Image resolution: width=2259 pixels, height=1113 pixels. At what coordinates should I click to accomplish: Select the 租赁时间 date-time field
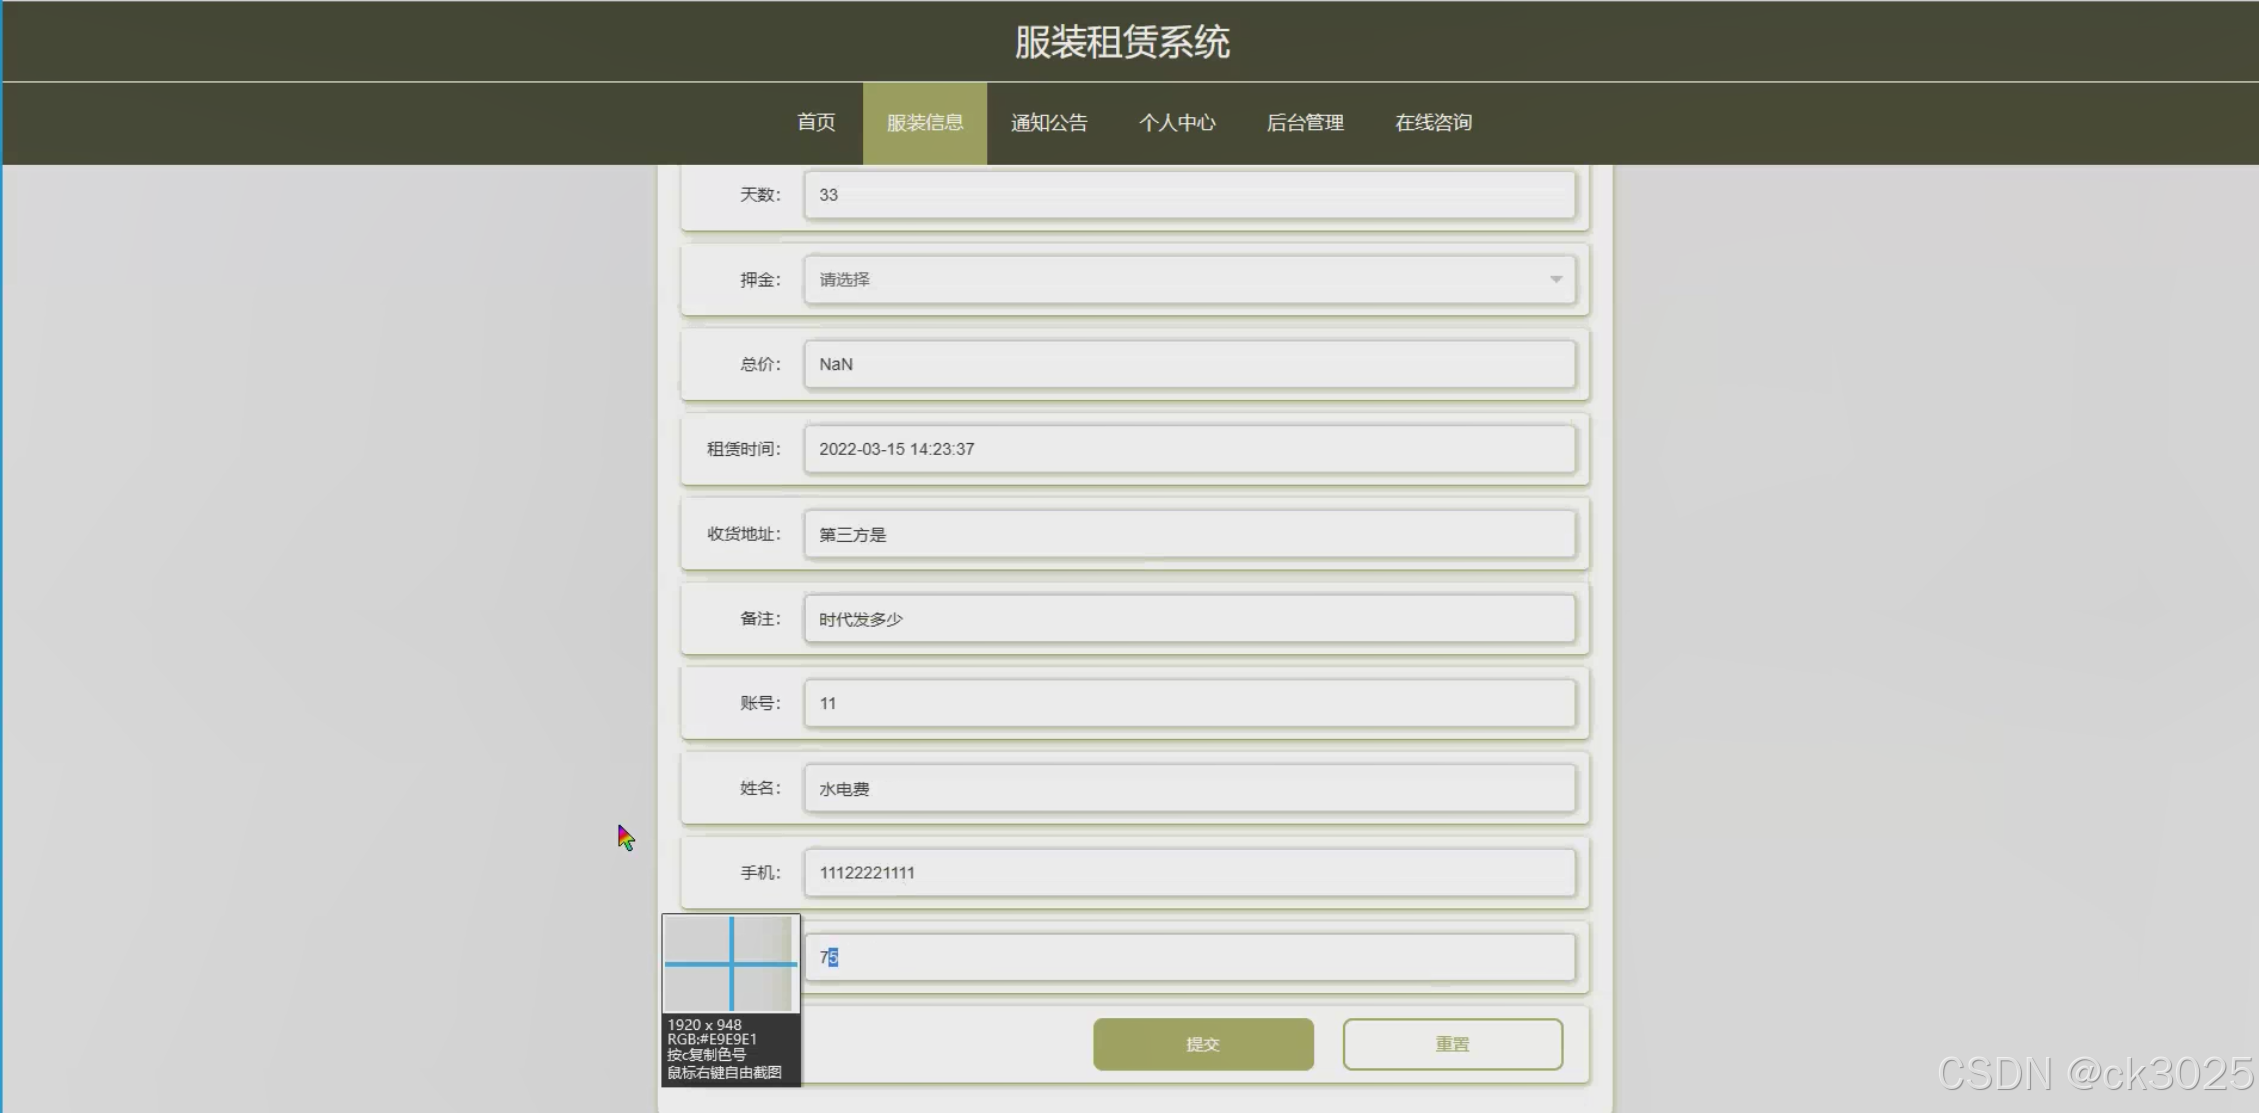1189,449
